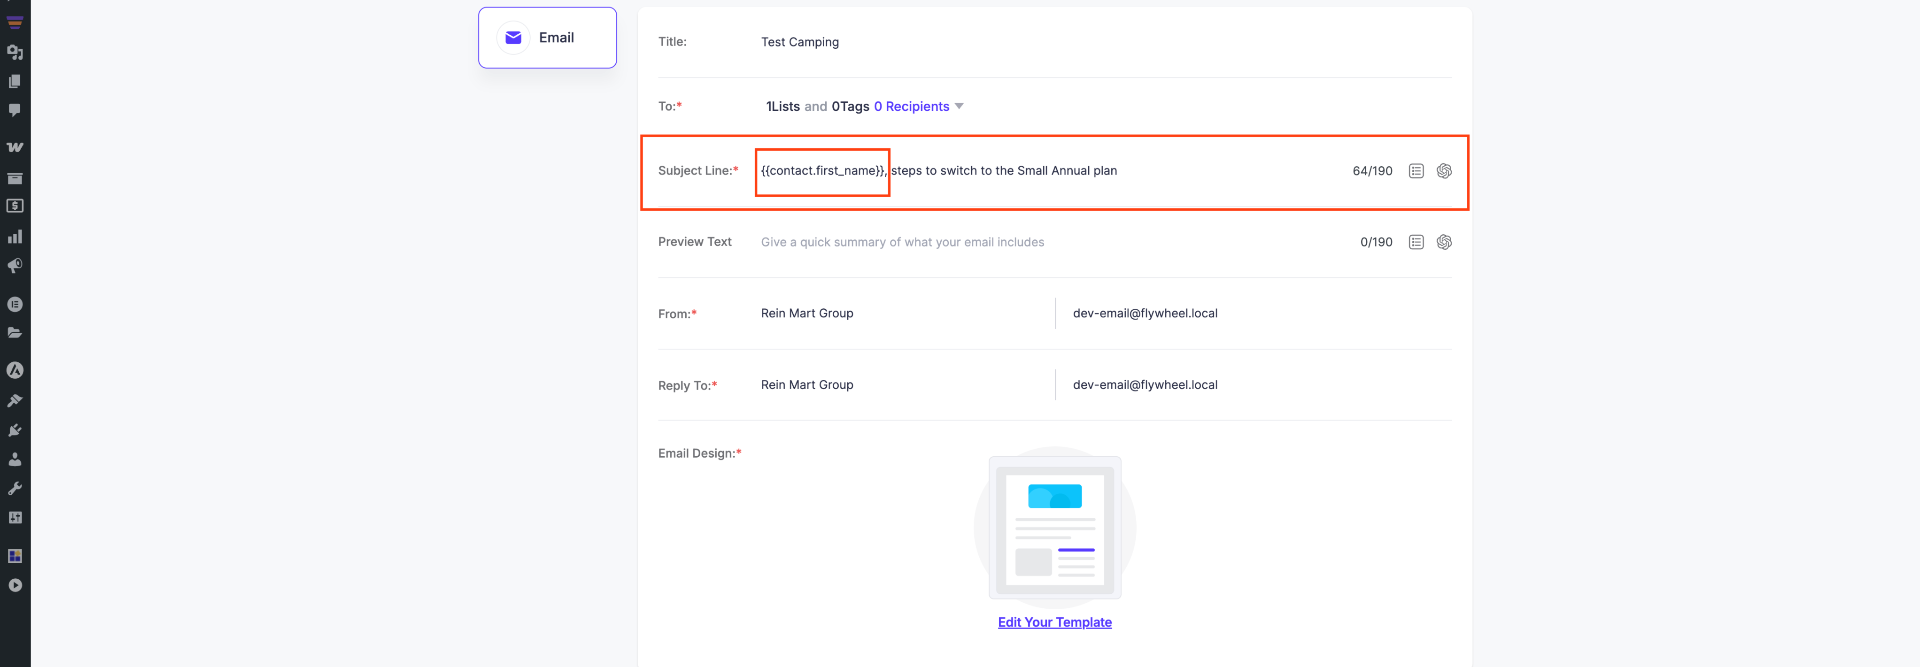Click the Email Design label
This screenshot has height=667, width=1920.
(700, 453)
